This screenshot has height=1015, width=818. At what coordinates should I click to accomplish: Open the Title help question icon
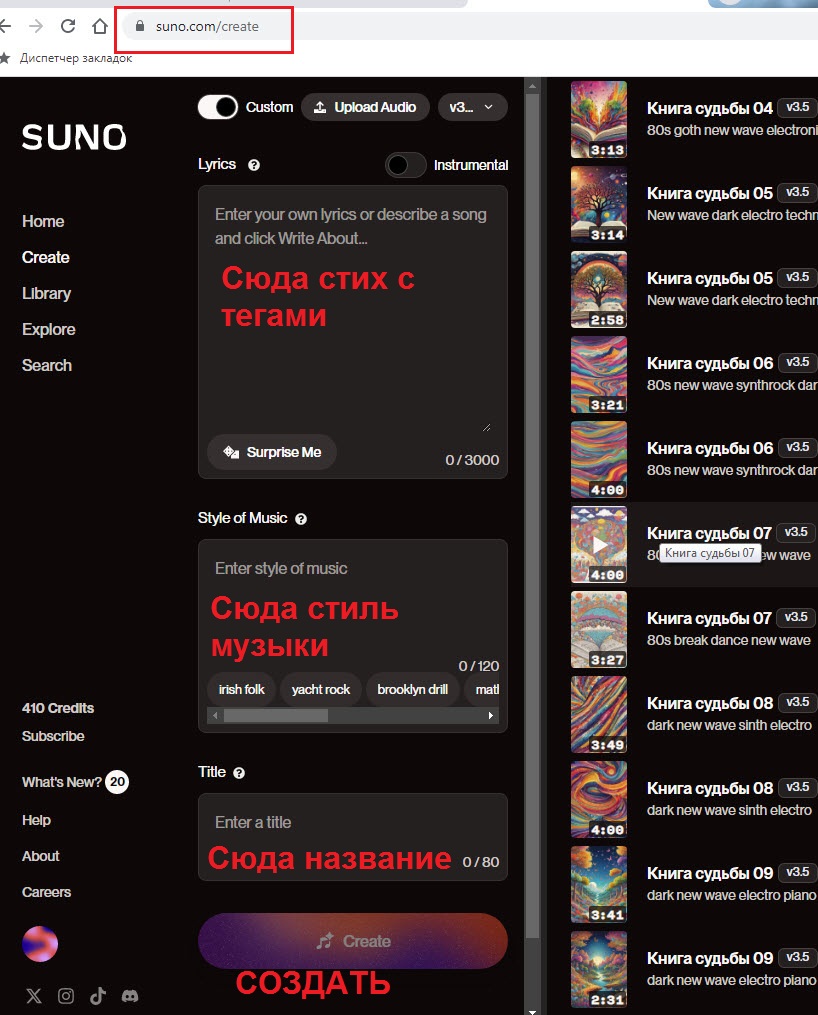point(239,773)
